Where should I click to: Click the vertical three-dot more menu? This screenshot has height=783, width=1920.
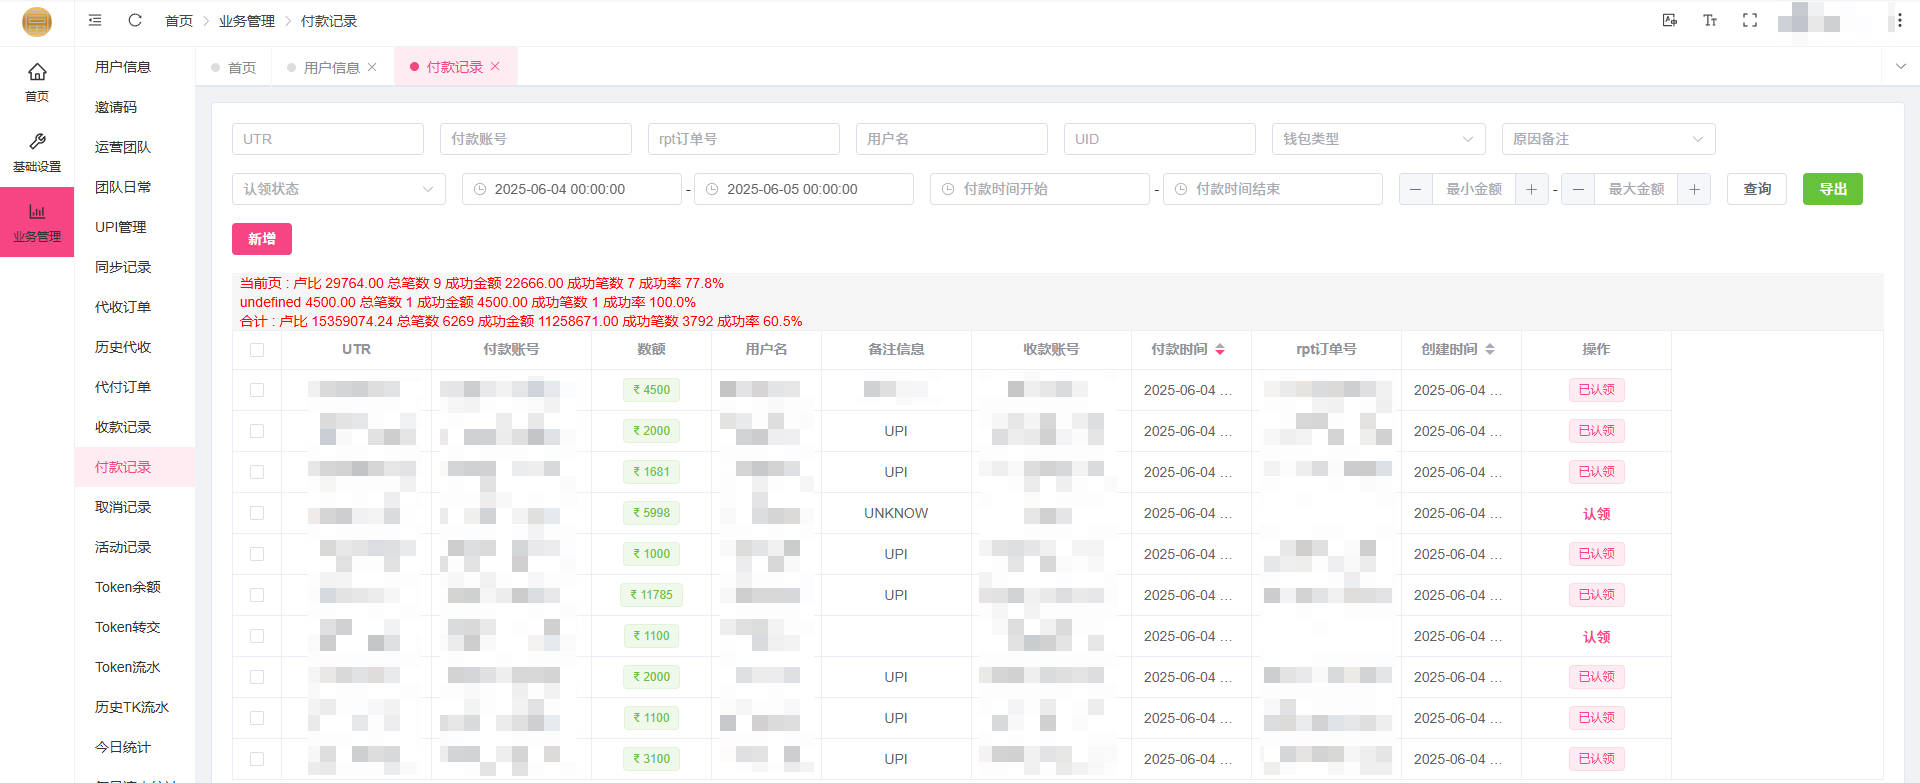click(x=1899, y=20)
